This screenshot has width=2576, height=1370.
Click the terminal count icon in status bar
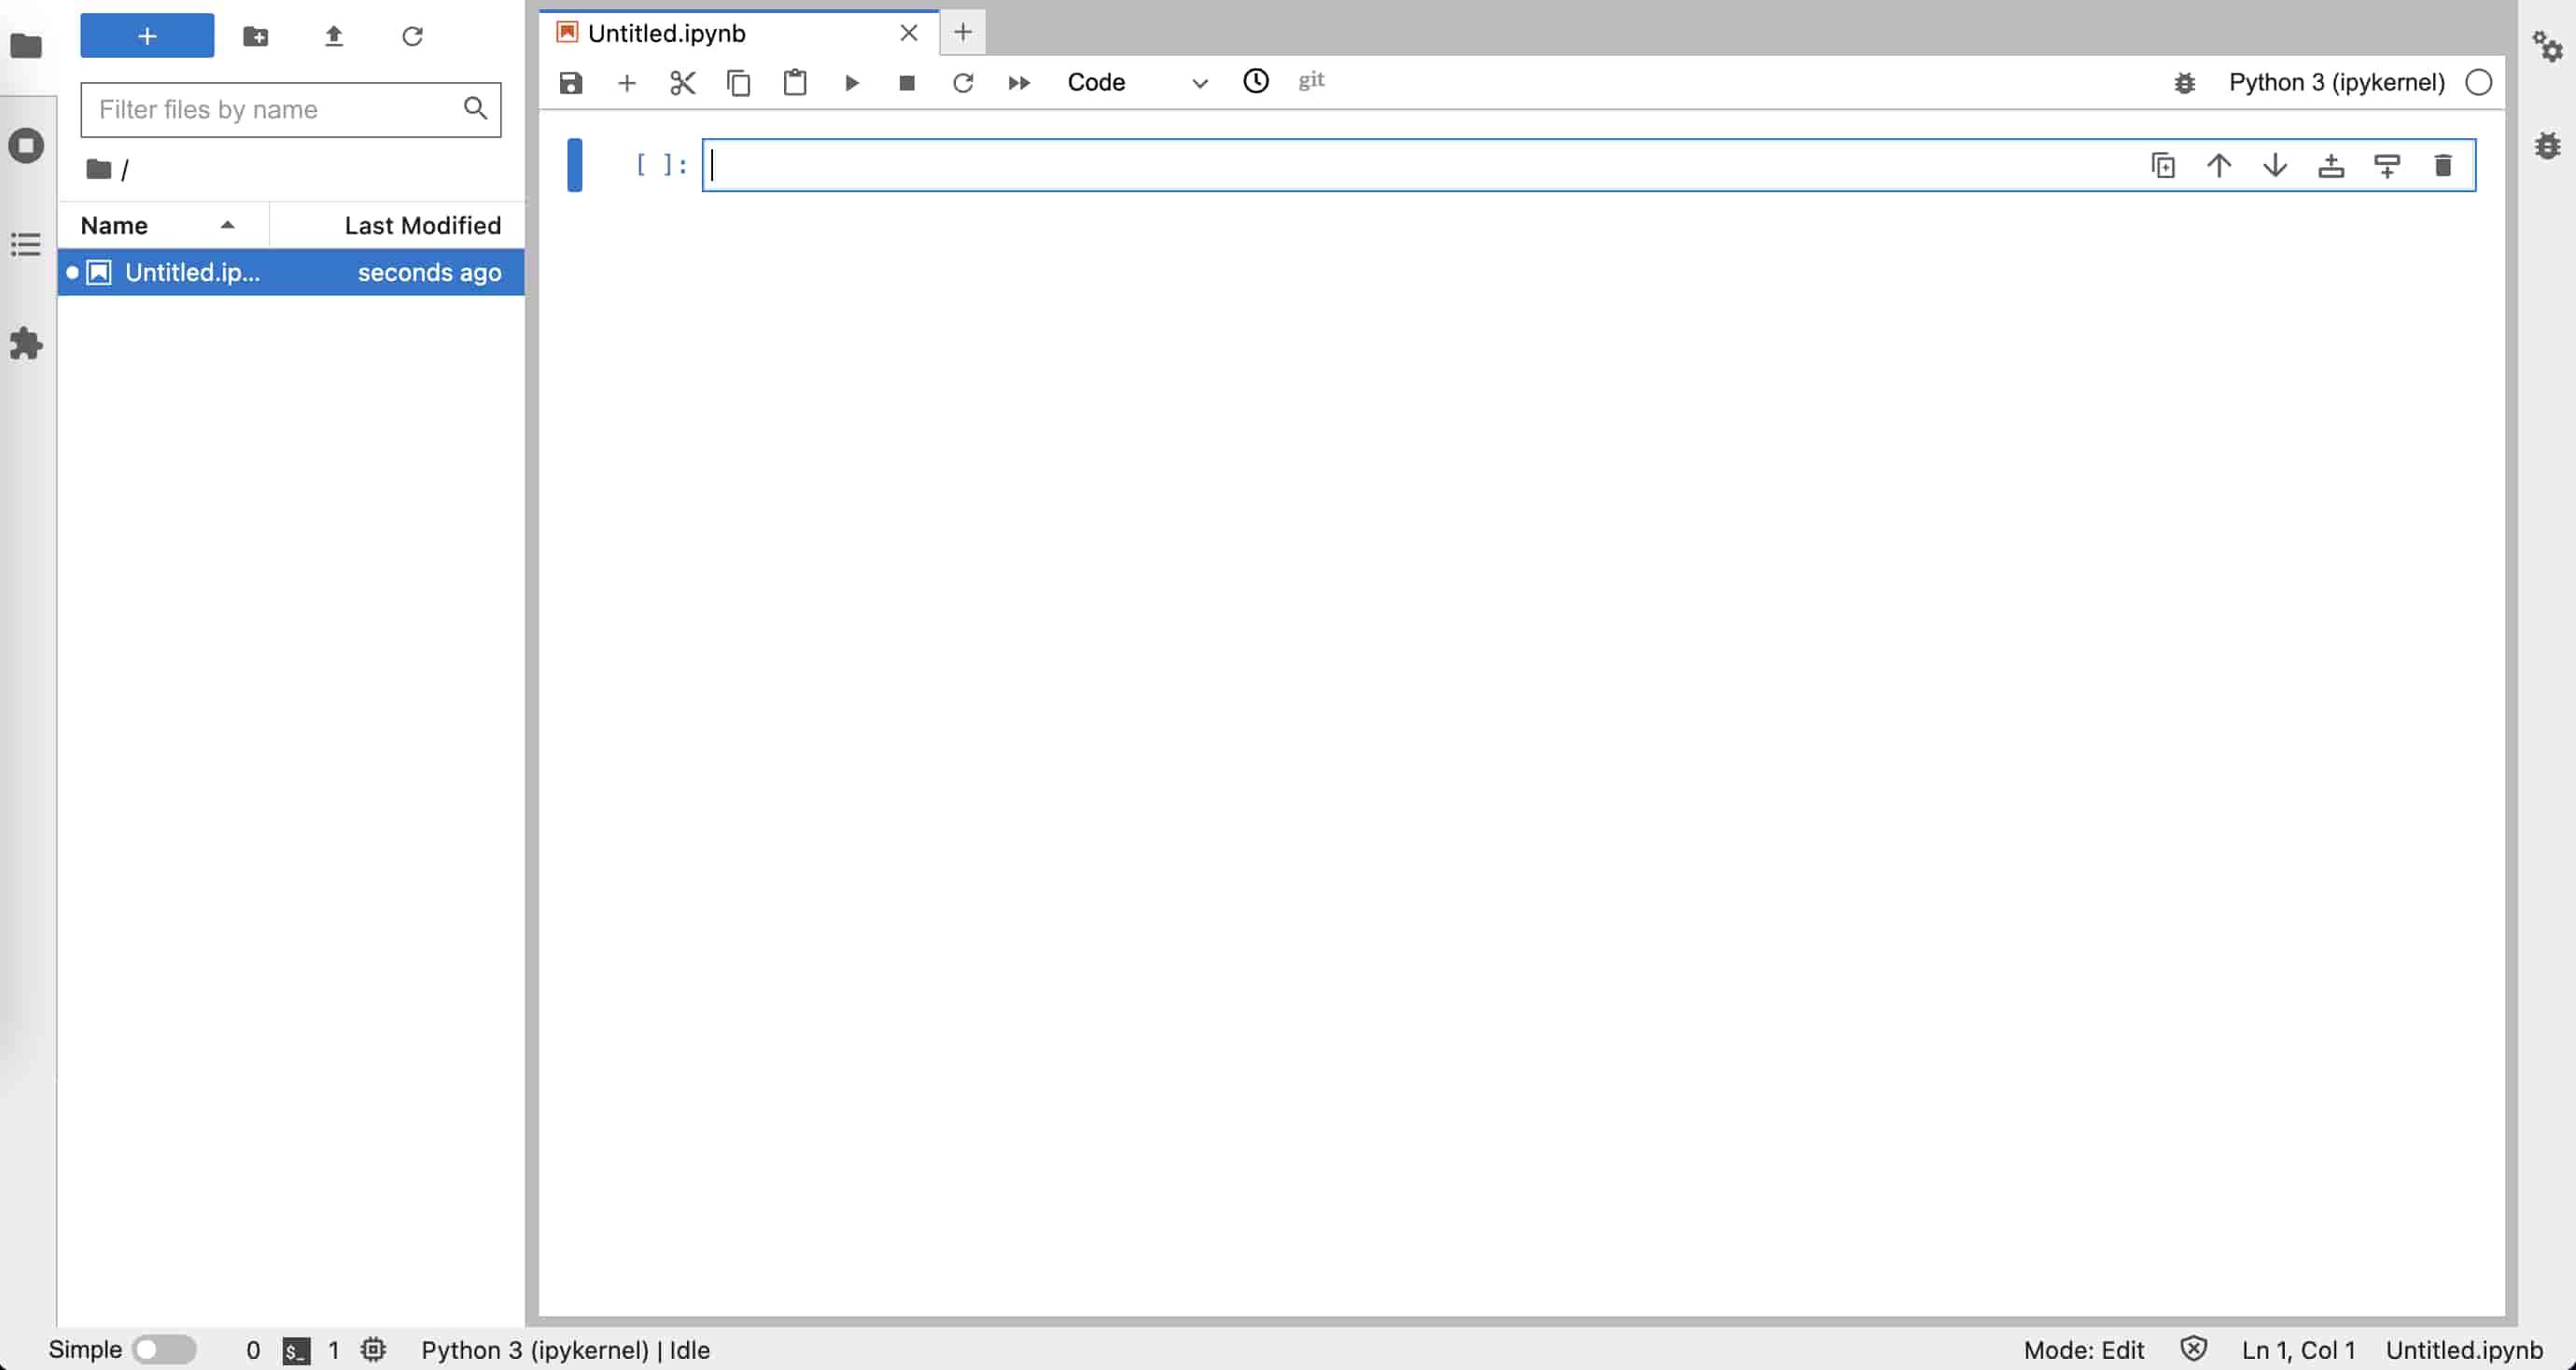click(x=296, y=1350)
